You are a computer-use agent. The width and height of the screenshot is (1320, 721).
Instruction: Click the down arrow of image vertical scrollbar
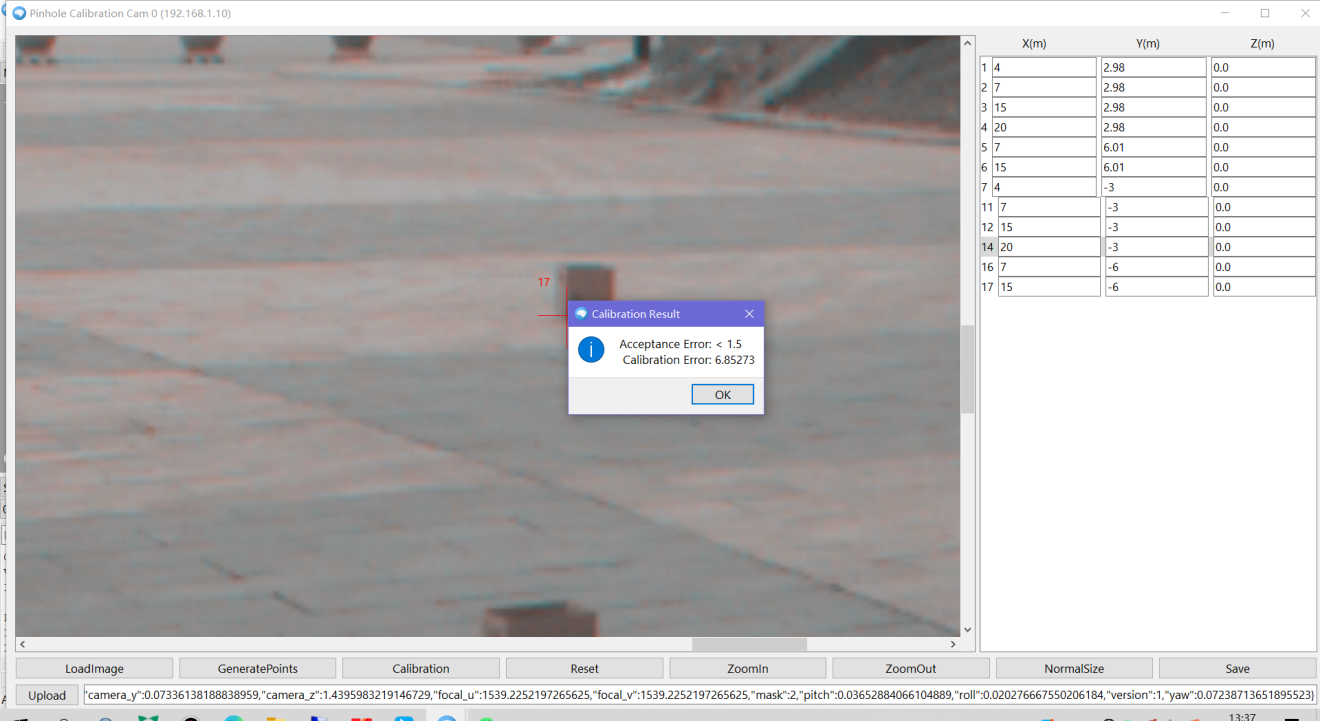click(x=967, y=629)
